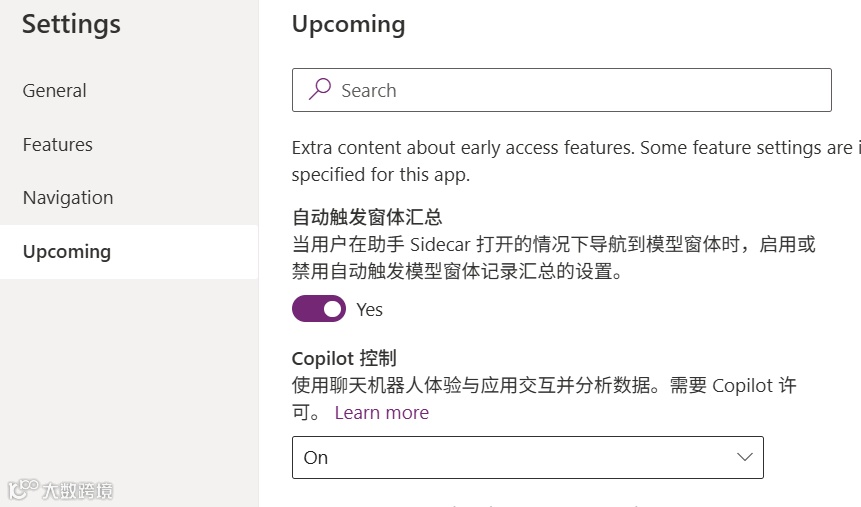Go to the Navigation settings tab
Viewport: 861px width, 507px height.
coord(68,198)
